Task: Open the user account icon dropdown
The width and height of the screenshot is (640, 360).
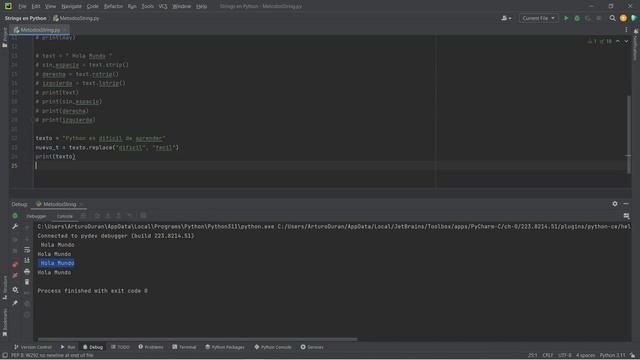Action: pos(506,18)
